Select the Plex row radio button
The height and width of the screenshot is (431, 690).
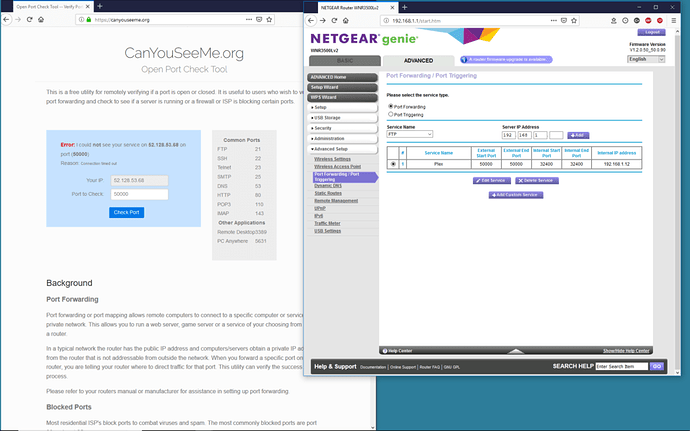(393, 164)
